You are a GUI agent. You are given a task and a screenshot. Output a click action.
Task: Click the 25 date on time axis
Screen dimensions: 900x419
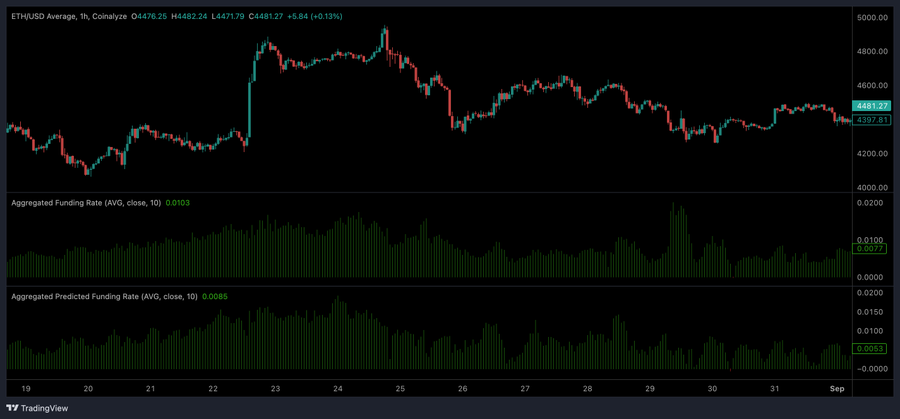(x=400, y=388)
